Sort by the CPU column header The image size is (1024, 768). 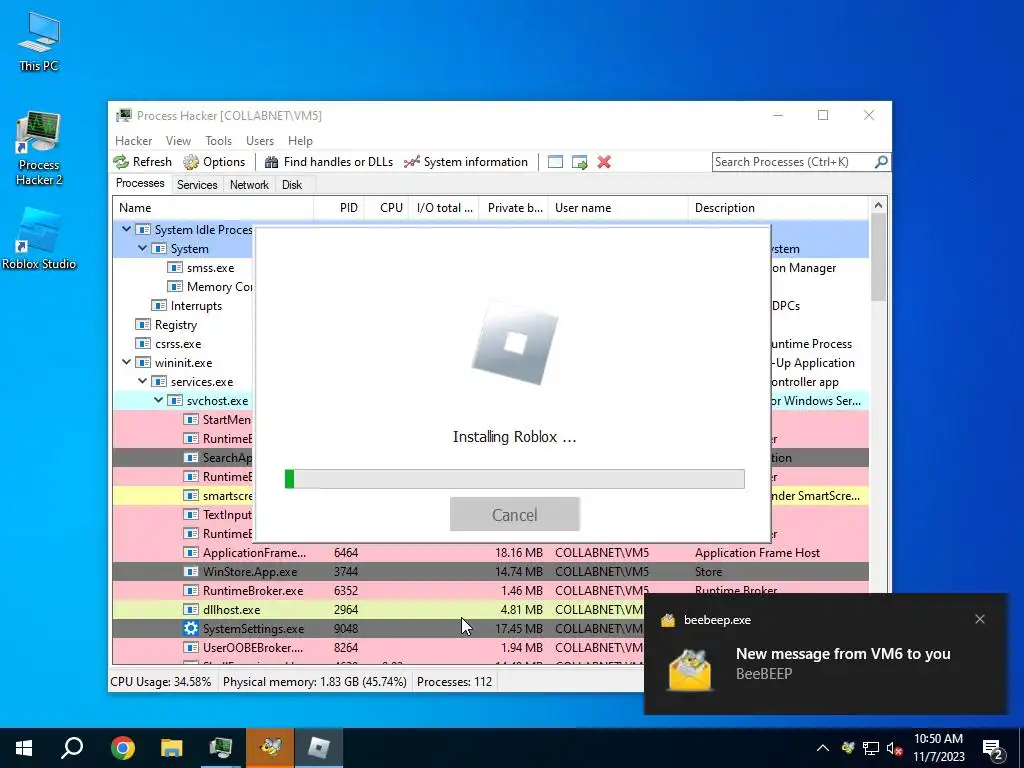tap(387, 208)
